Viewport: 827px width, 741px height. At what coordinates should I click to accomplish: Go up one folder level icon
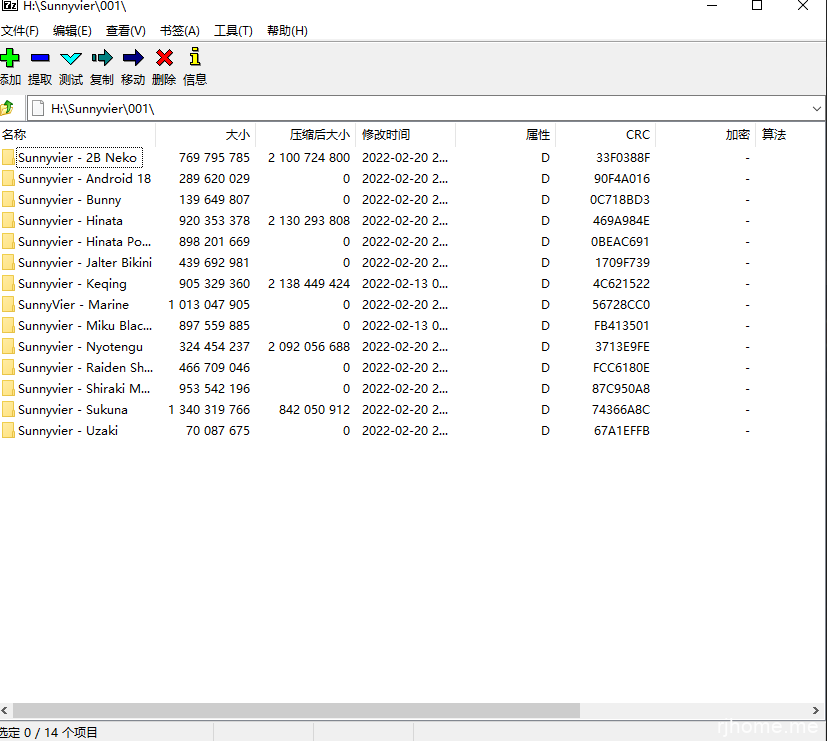pos(8,108)
